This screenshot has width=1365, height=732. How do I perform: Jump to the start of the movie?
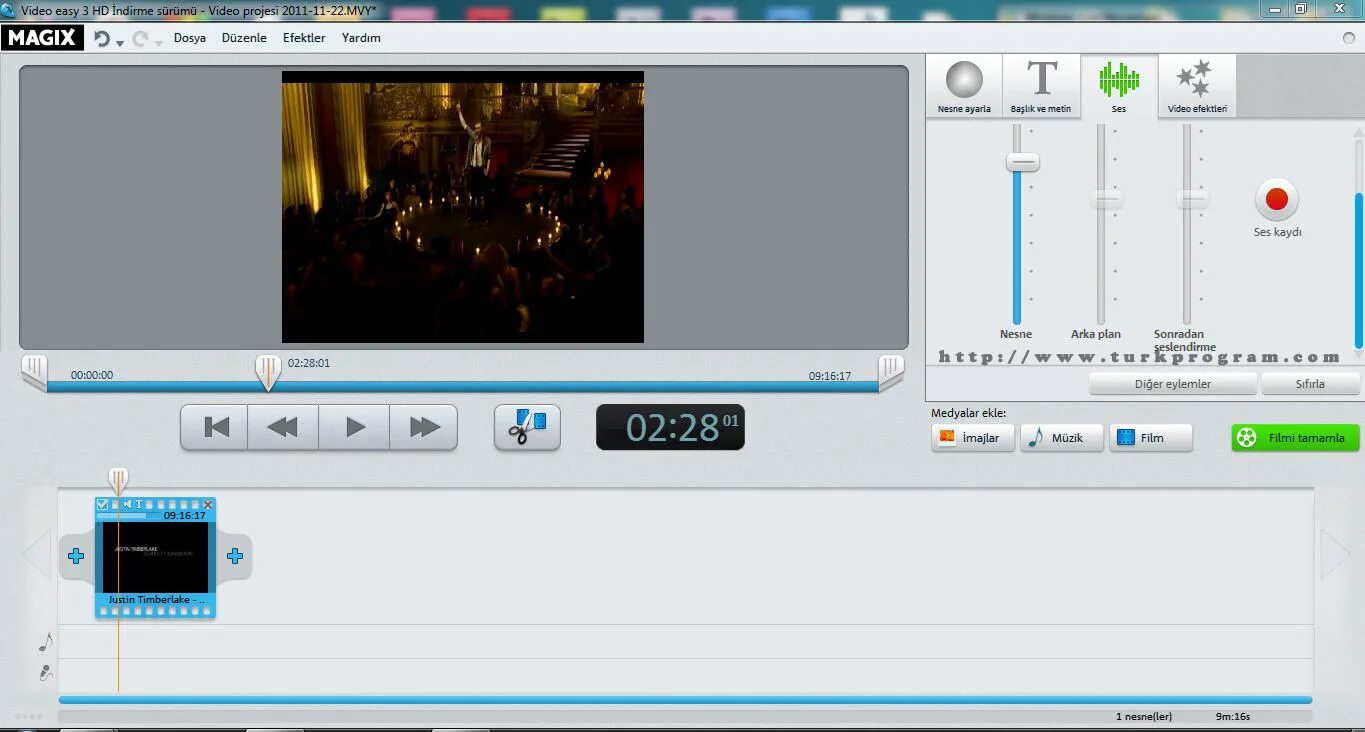click(x=215, y=427)
